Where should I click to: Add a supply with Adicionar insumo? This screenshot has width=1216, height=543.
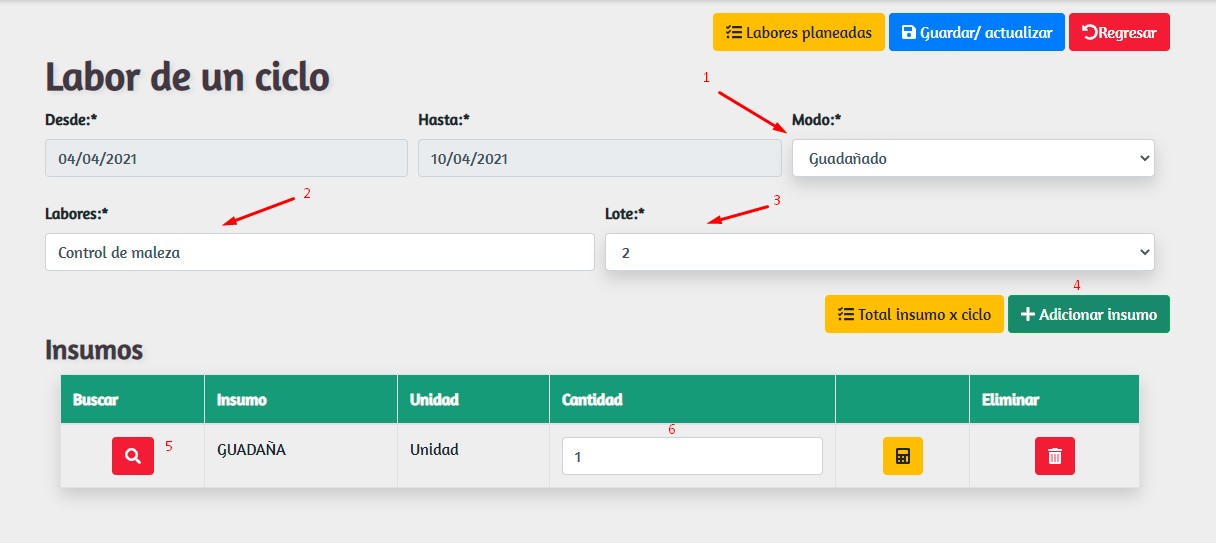coord(1088,314)
